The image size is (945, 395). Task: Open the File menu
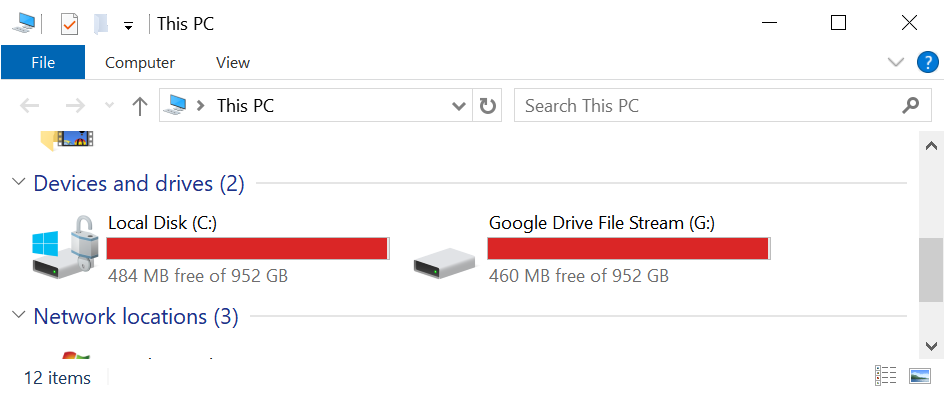pos(43,62)
